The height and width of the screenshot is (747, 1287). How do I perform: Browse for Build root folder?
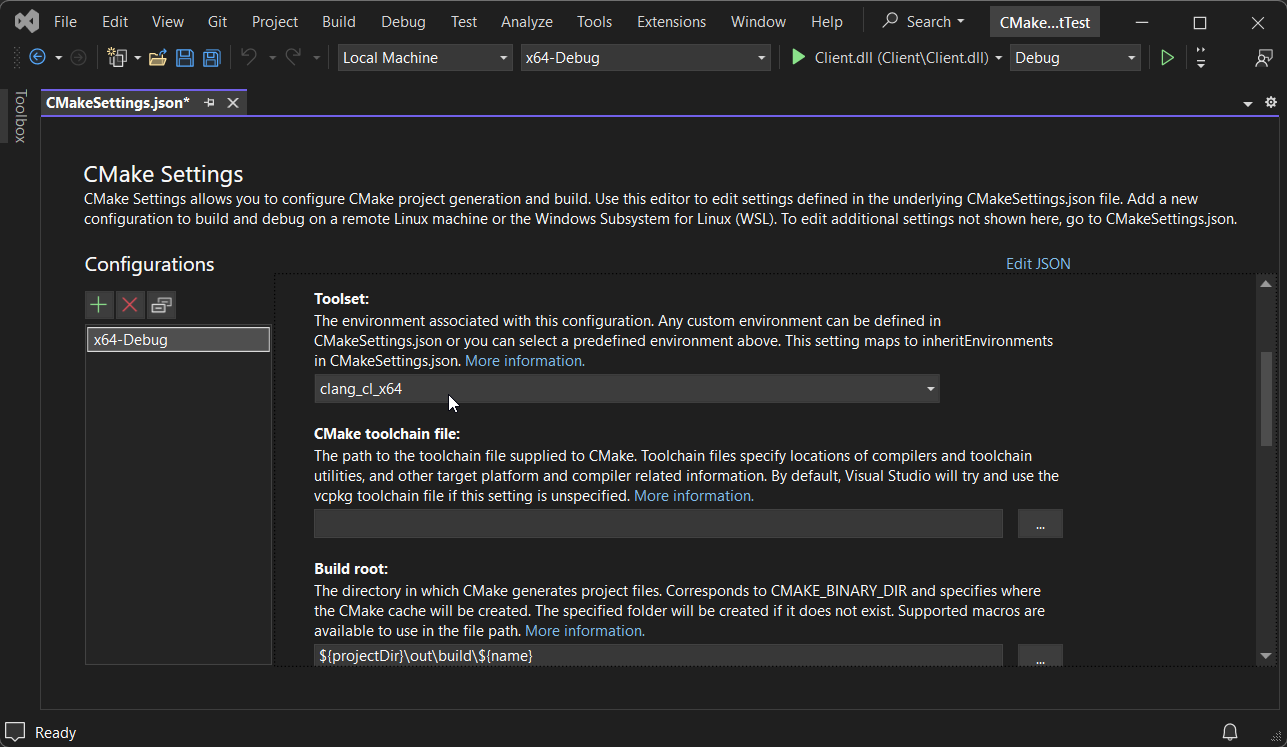[x=1040, y=656]
